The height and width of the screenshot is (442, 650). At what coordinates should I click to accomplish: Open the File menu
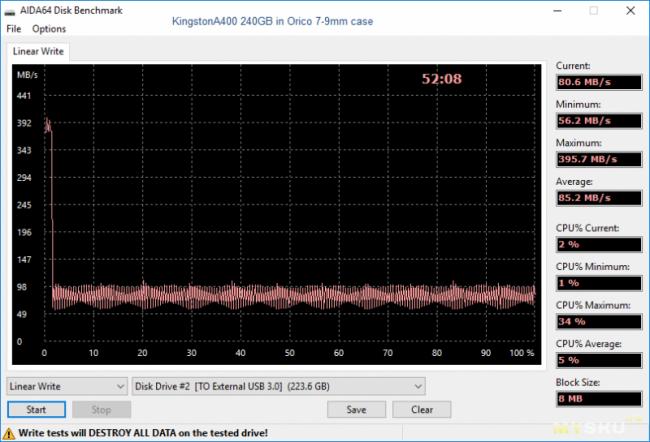(14, 29)
